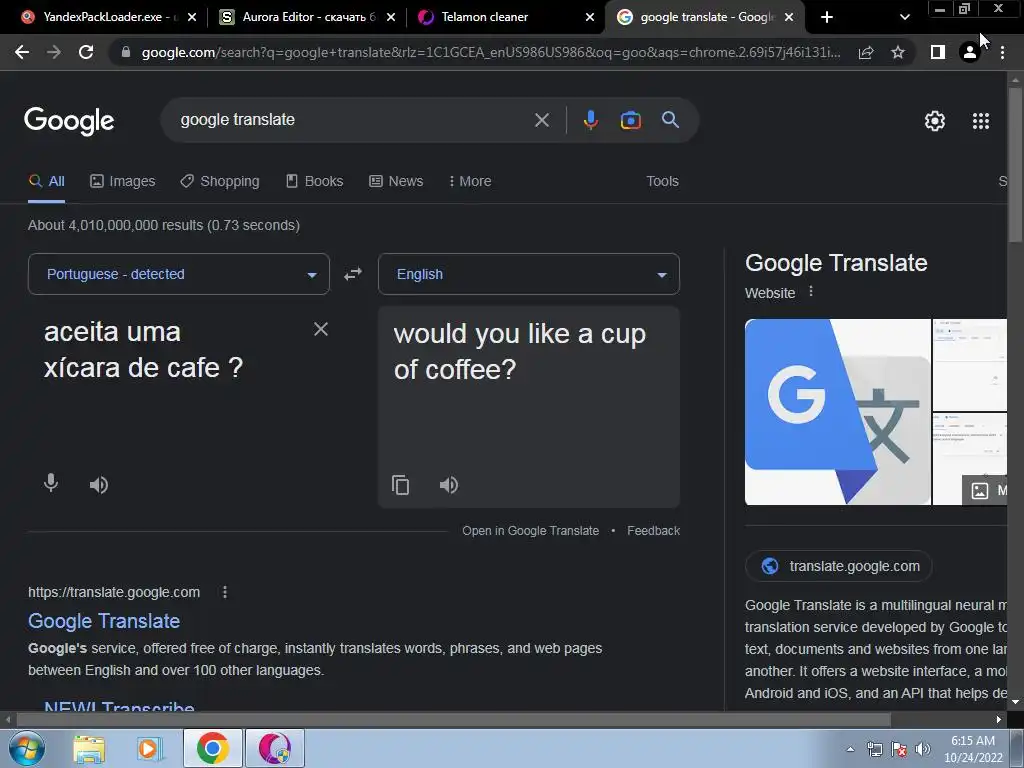
Task: Open options beside translate.google.com URL
Action: click(225, 592)
